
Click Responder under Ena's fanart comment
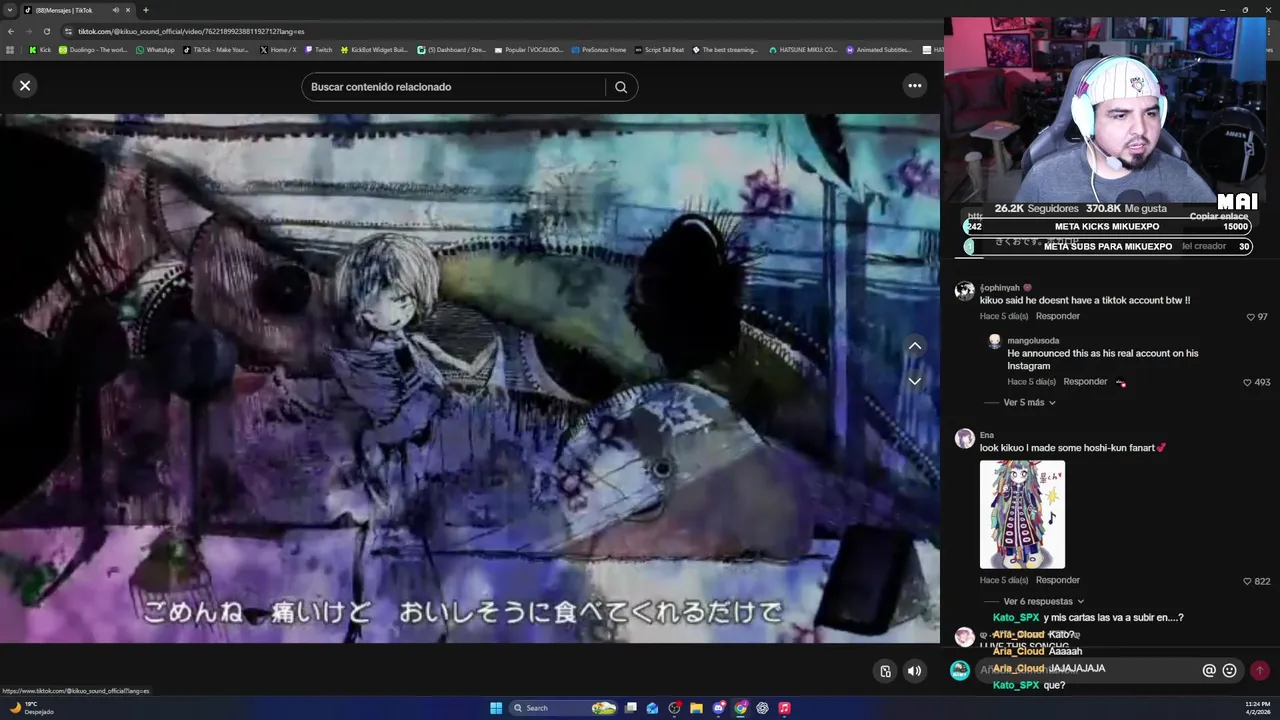pos(1057,580)
